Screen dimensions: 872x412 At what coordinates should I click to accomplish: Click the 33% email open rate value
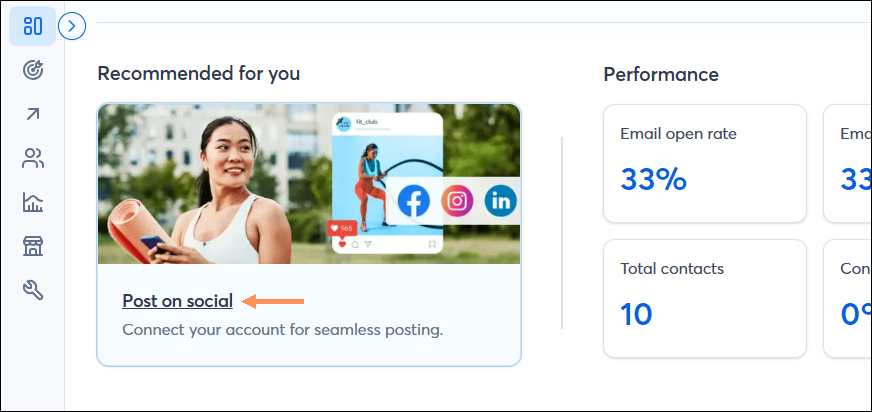coord(653,179)
